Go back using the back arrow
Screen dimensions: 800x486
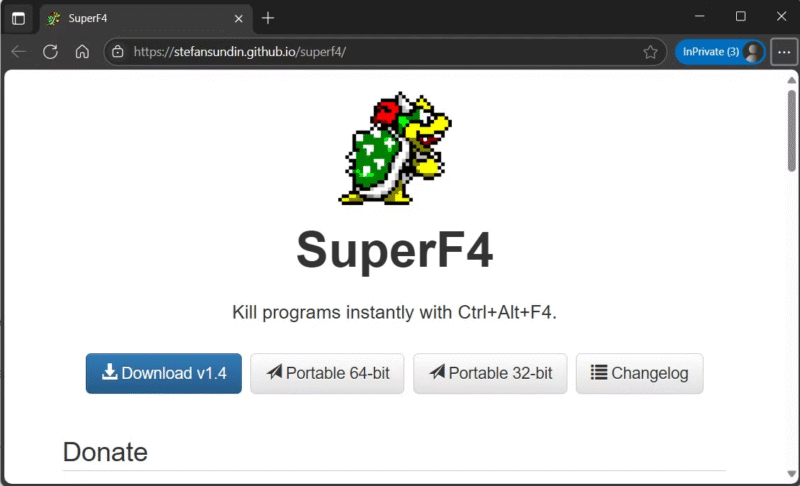(x=18, y=52)
